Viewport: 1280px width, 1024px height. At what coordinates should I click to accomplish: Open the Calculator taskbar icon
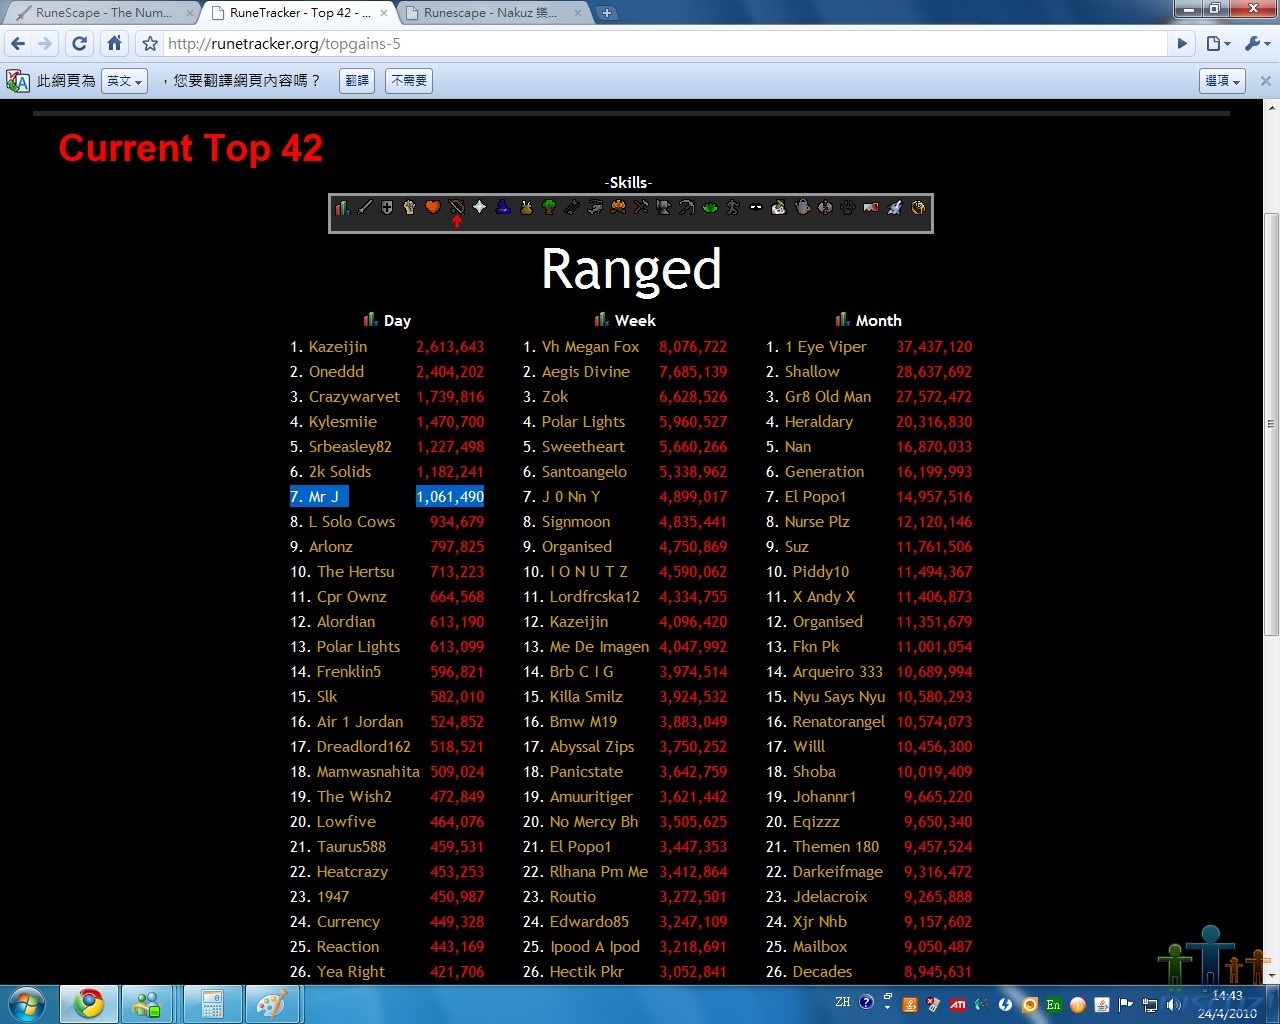tap(212, 1004)
